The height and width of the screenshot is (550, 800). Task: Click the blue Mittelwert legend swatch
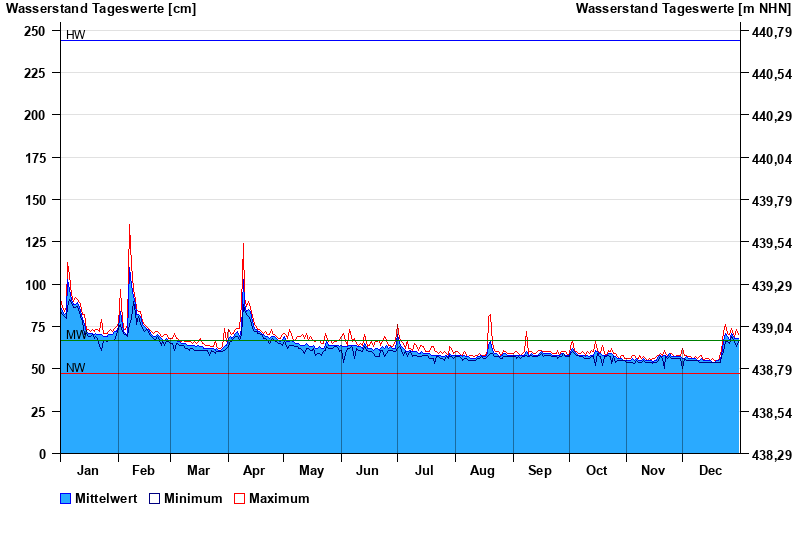coord(66,498)
